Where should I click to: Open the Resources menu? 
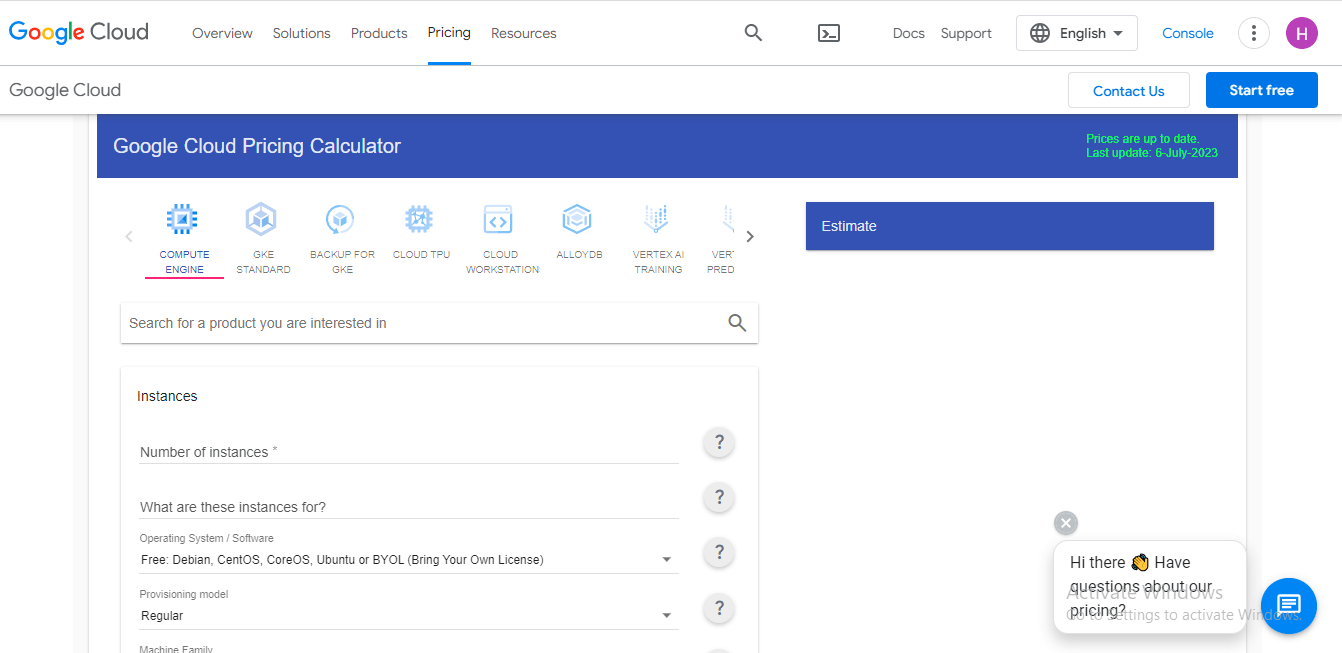click(523, 33)
